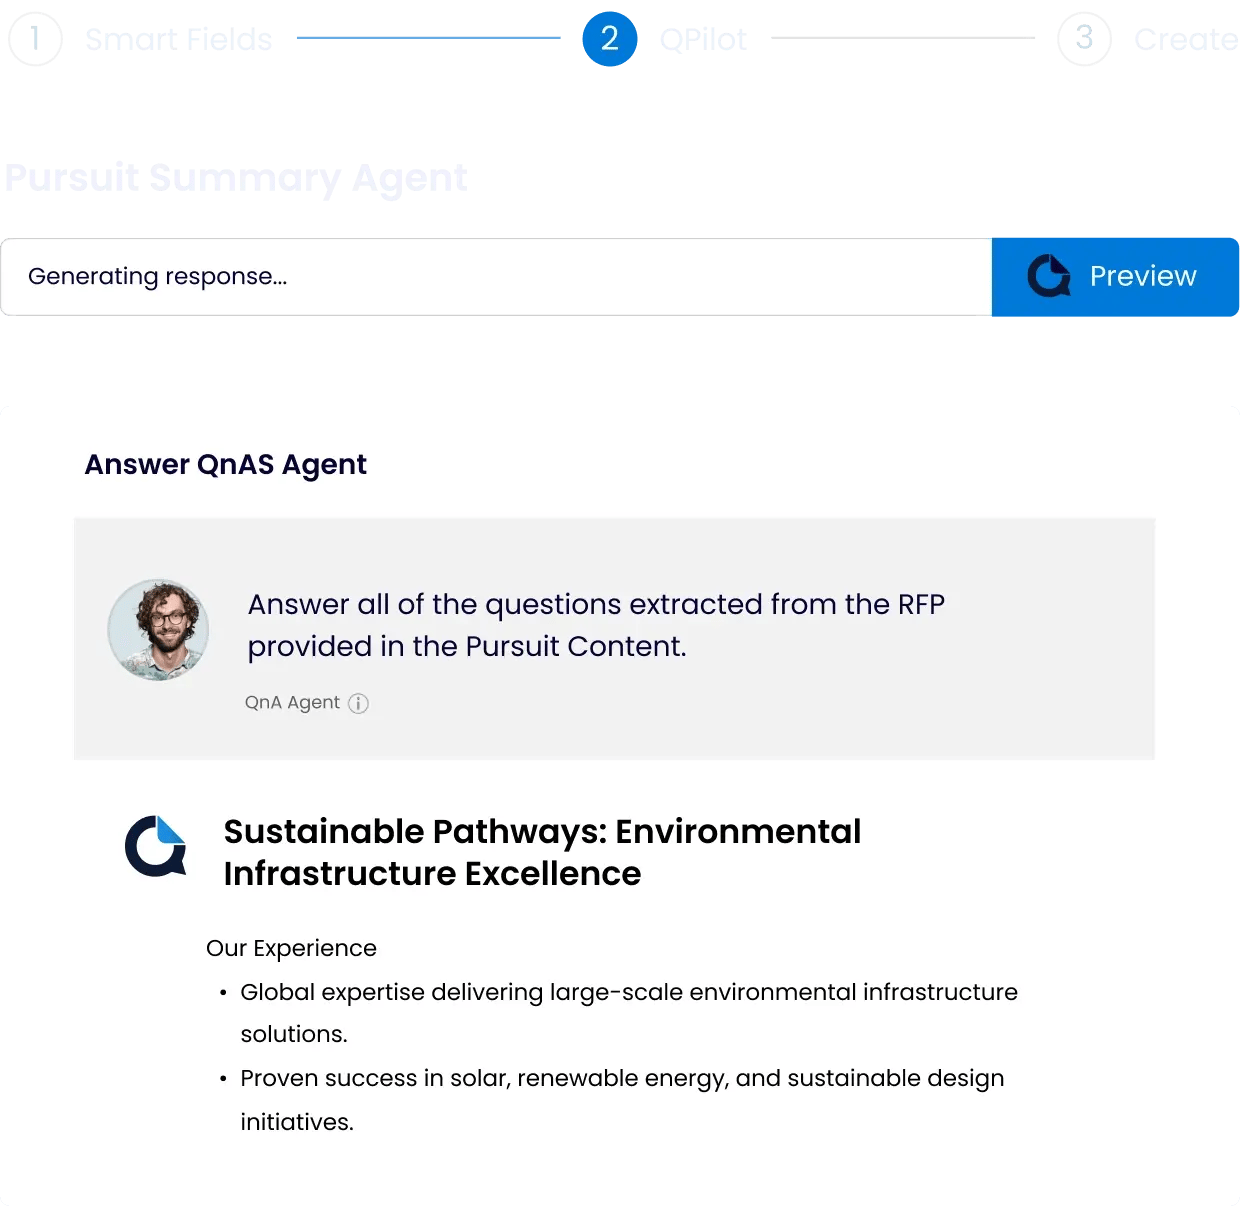Click progress line between Smart Fields and QPilot
This screenshot has height=1206, width=1240.
tap(428, 38)
